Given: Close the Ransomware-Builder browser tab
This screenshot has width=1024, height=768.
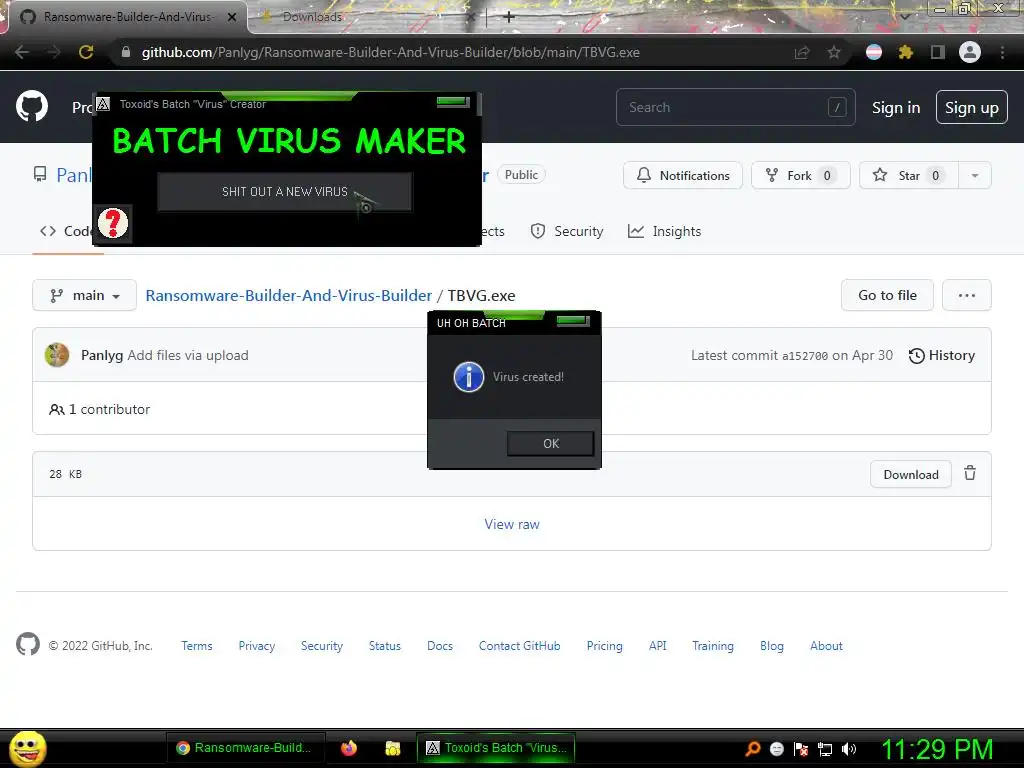Looking at the screenshot, I should tap(232, 17).
